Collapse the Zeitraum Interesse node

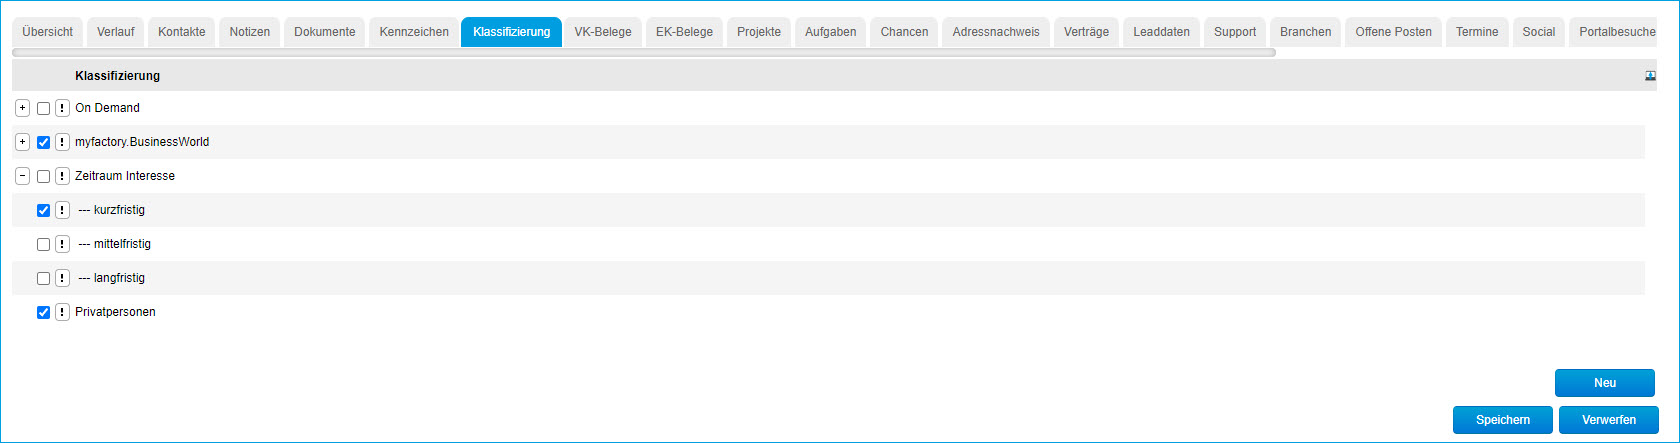[x=23, y=176]
